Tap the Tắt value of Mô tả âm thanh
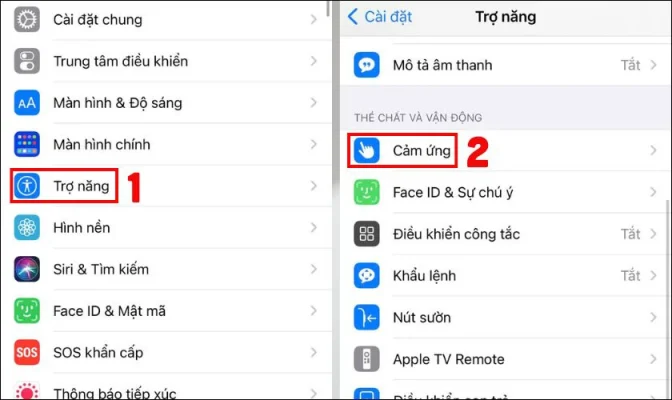This screenshot has height=400, width=672. coord(630,65)
